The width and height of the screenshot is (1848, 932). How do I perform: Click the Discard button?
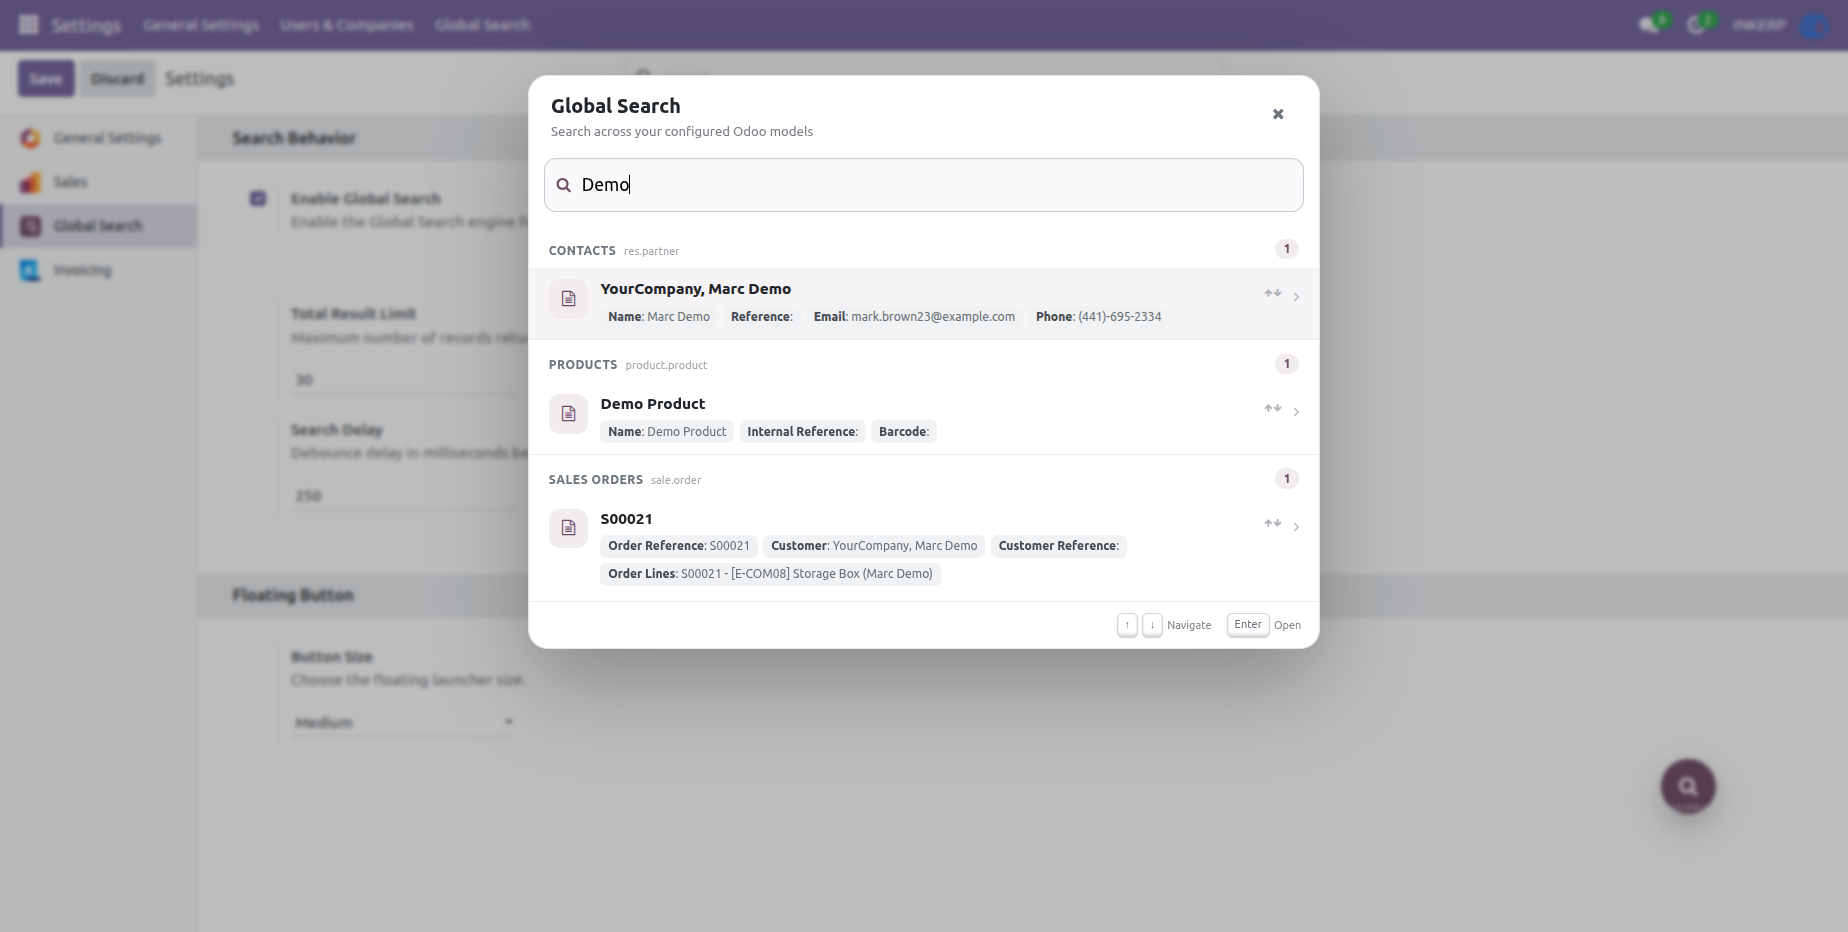tap(118, 79)
